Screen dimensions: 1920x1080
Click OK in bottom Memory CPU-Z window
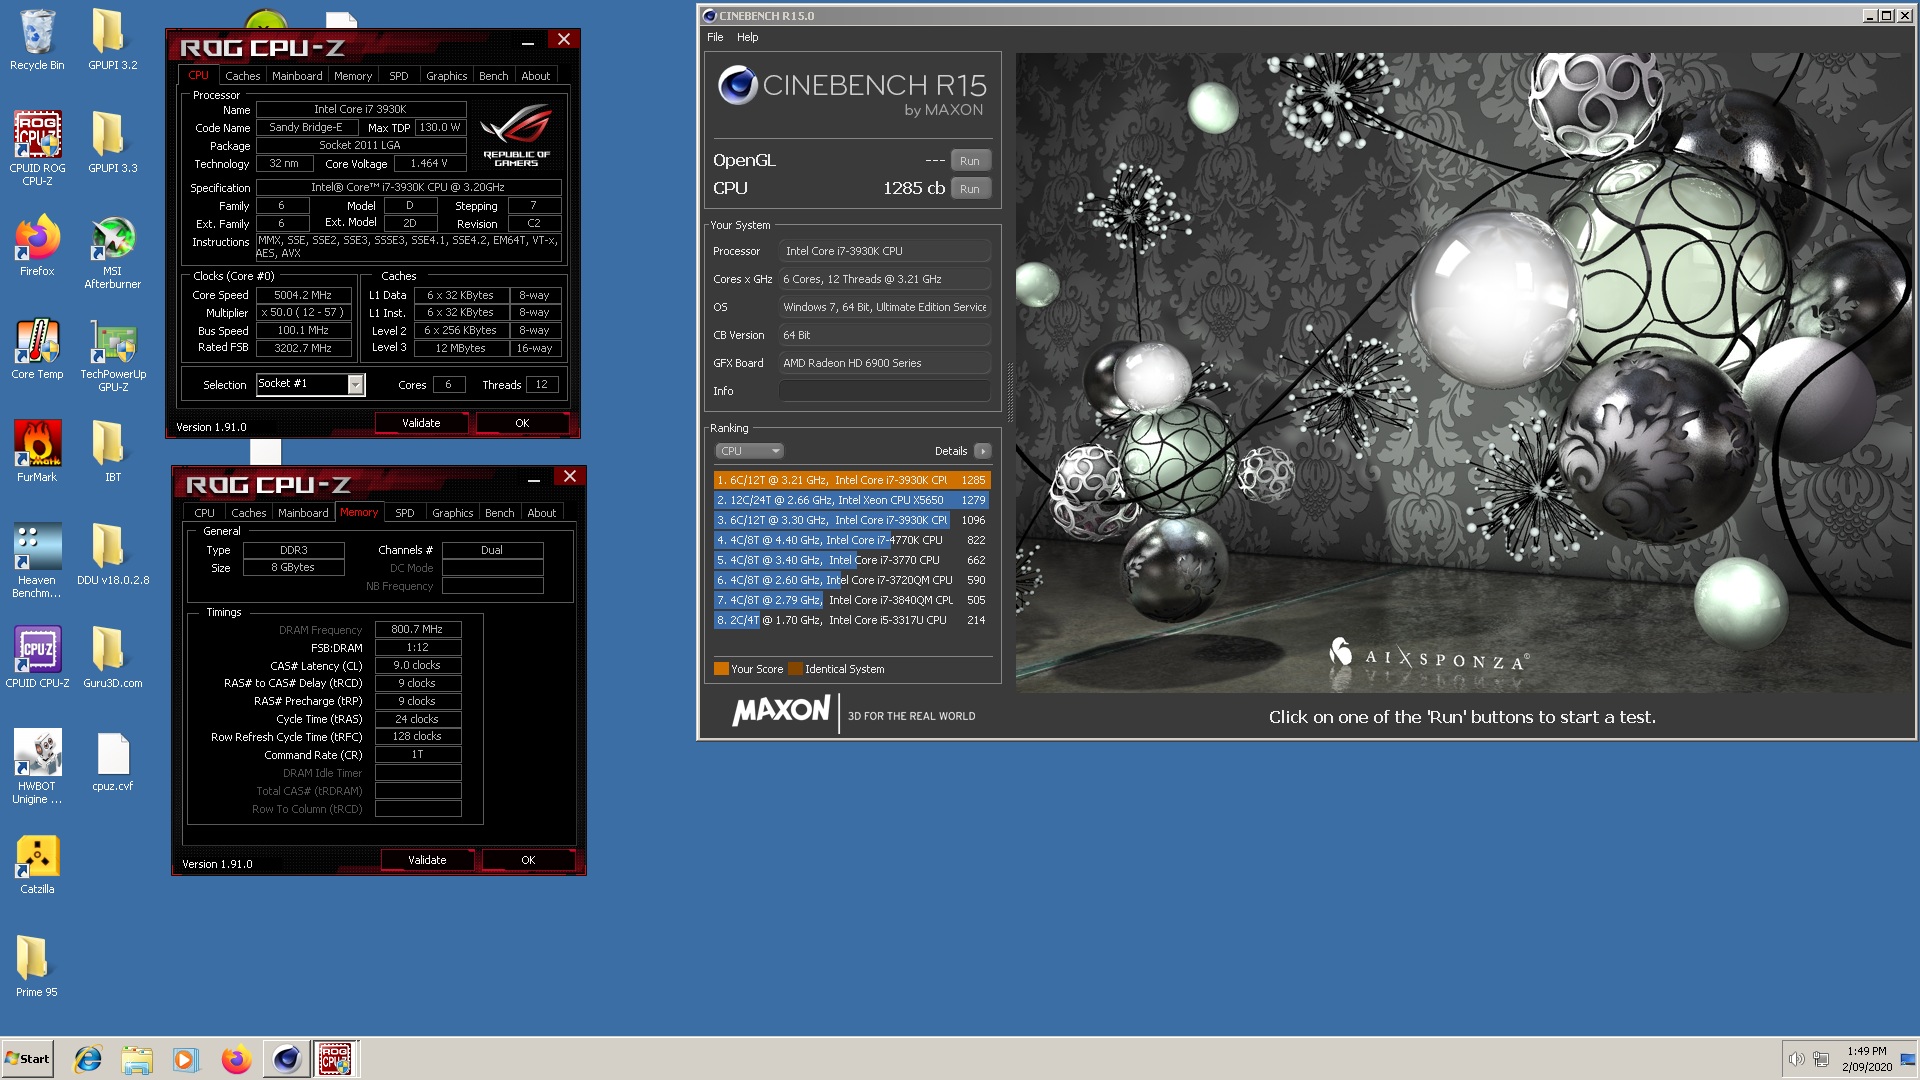[528, 860]
